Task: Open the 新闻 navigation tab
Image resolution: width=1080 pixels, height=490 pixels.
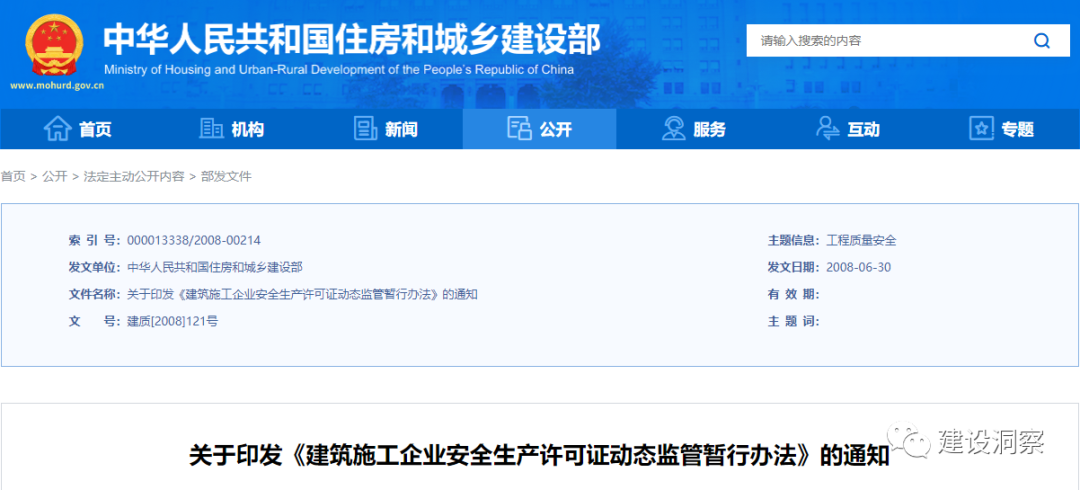Action: point(386,129)
